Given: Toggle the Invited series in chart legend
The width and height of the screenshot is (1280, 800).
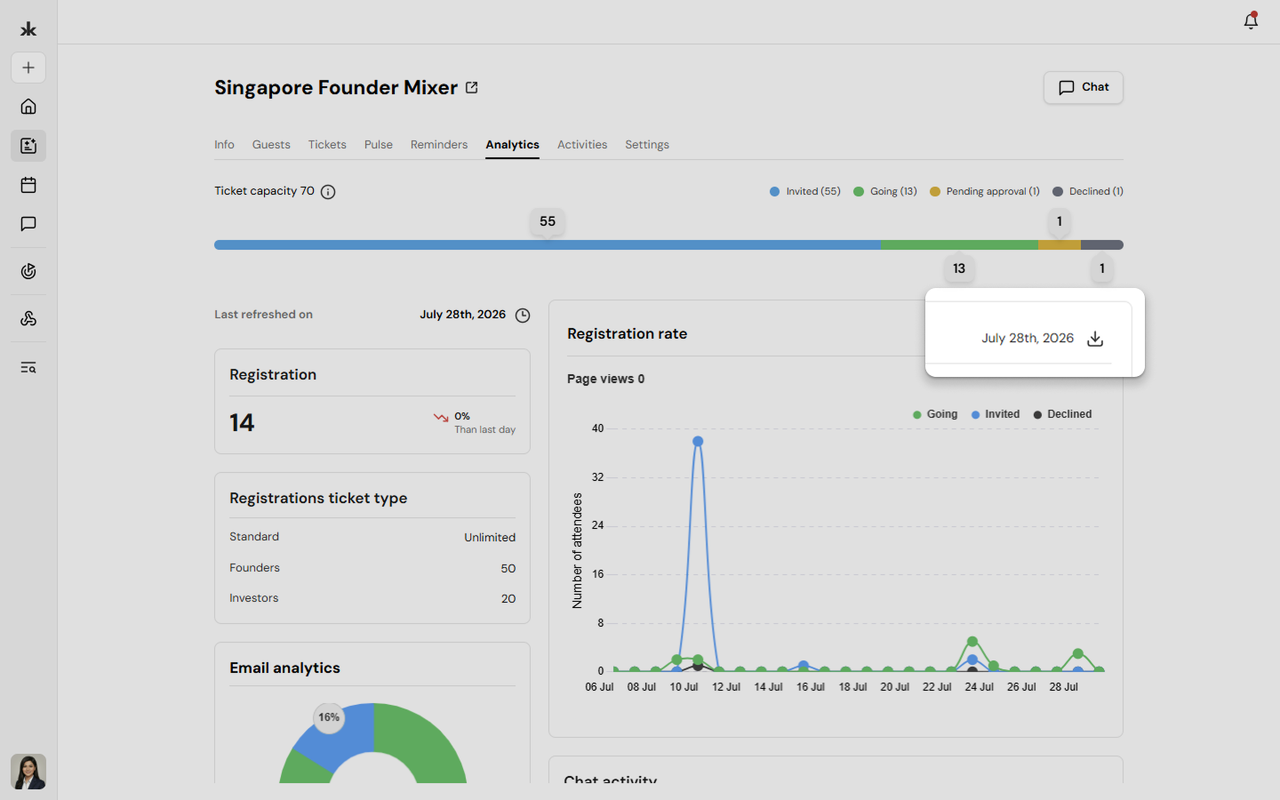Looking at the screenshot, I should [x=995, y=414].
